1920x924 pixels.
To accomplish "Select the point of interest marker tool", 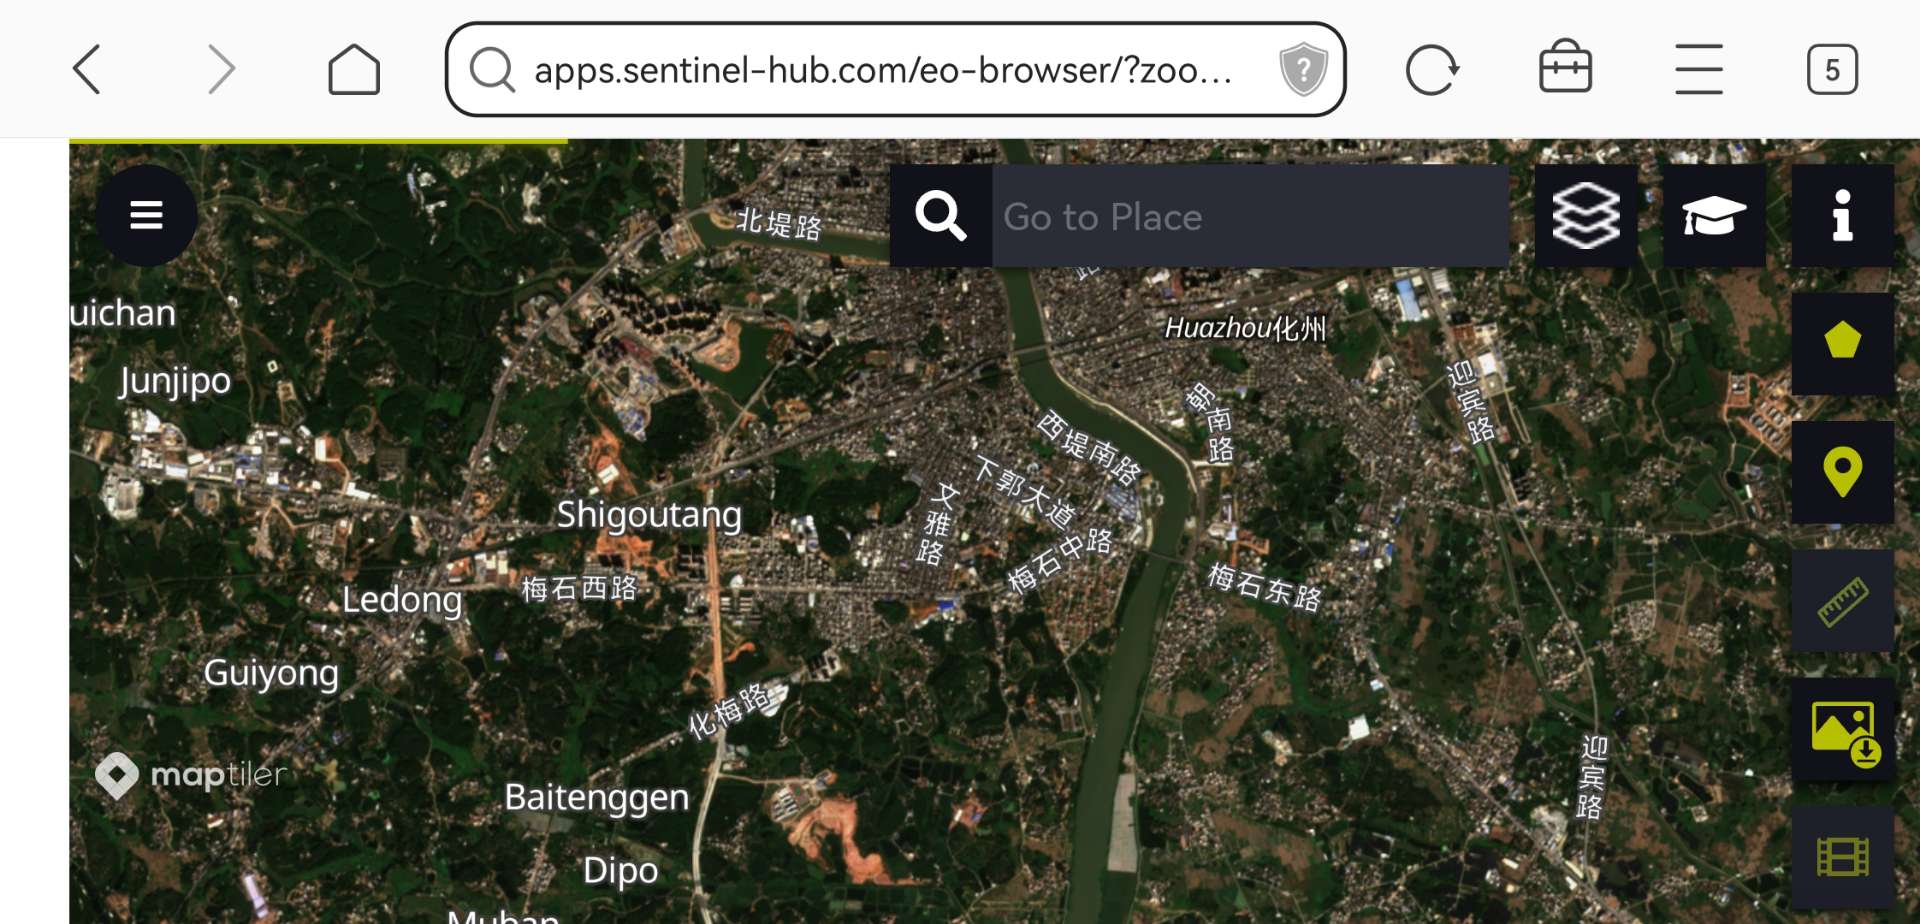I will (x=1842, y=472).
